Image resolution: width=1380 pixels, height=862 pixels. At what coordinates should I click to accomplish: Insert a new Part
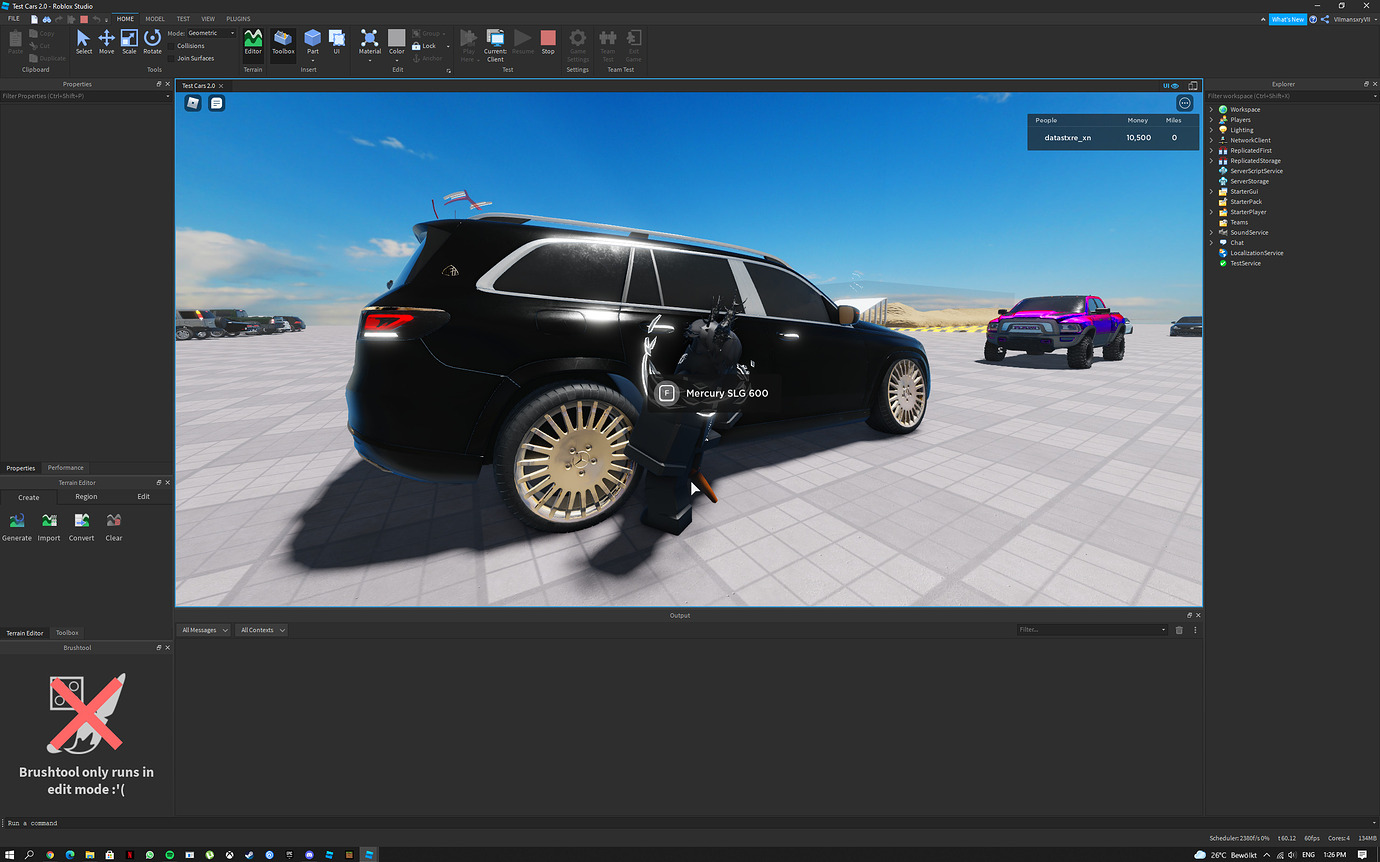(312, 40)
